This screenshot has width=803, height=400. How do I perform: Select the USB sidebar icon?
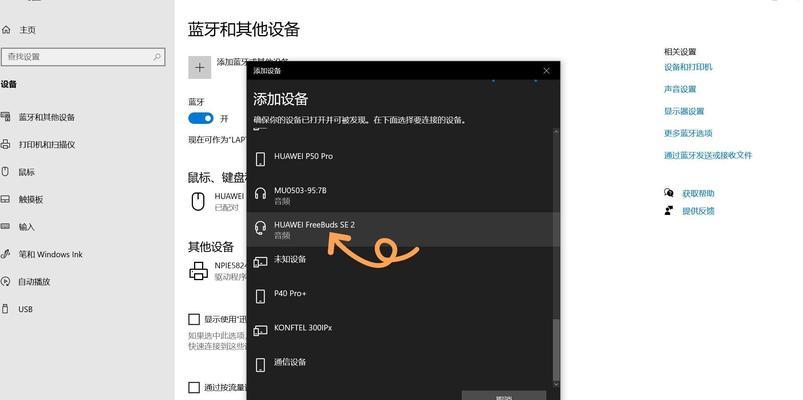click(6, 309)
